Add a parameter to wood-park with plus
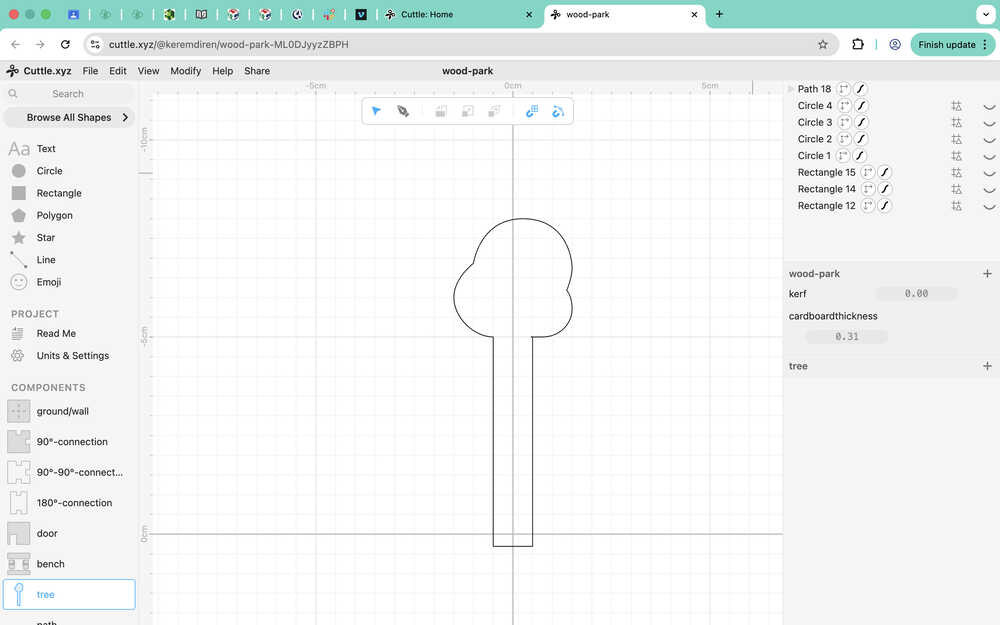Viewport: 1000px width, 625px height. [987, 273]
